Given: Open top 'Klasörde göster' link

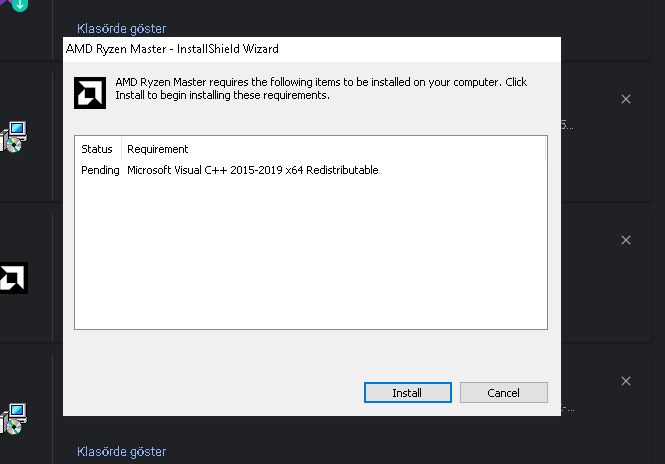Looking at the screenshot, I should click(x=121, y=29).
